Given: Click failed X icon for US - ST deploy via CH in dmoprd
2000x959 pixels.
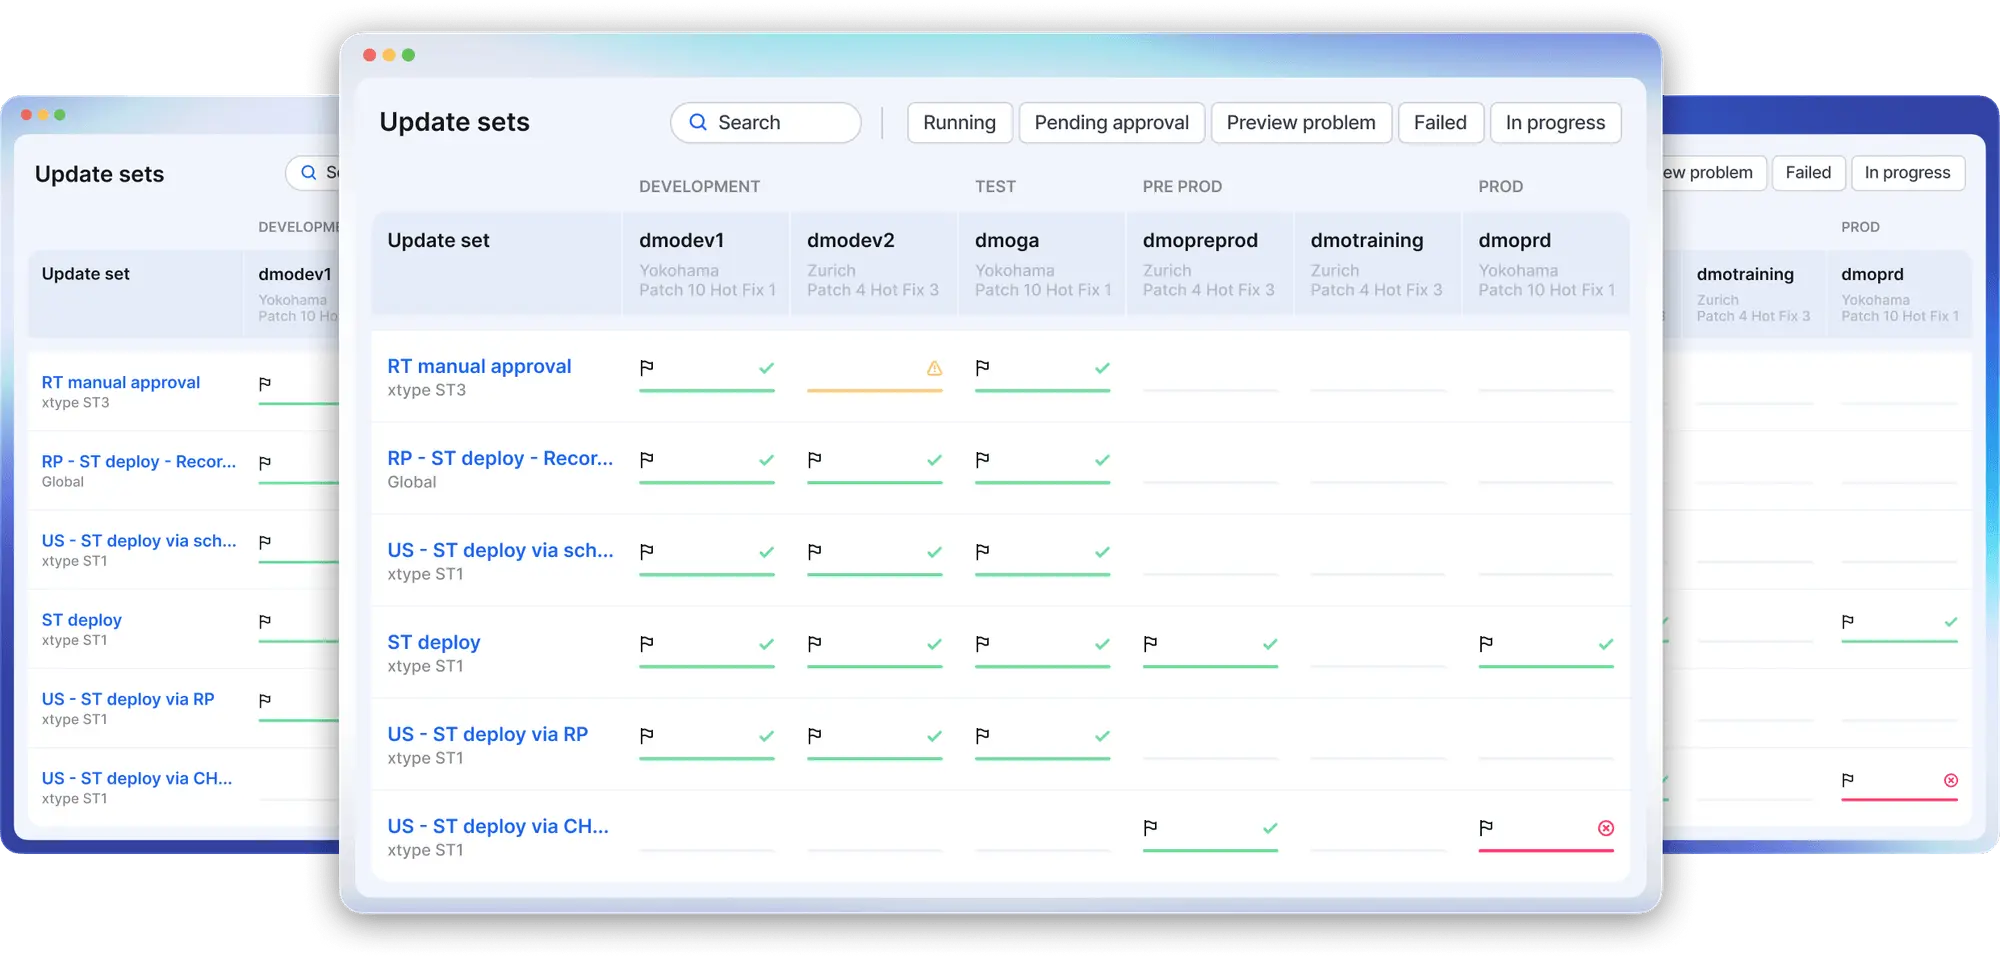Looking at the screenshot, I should coord(1606,828).
